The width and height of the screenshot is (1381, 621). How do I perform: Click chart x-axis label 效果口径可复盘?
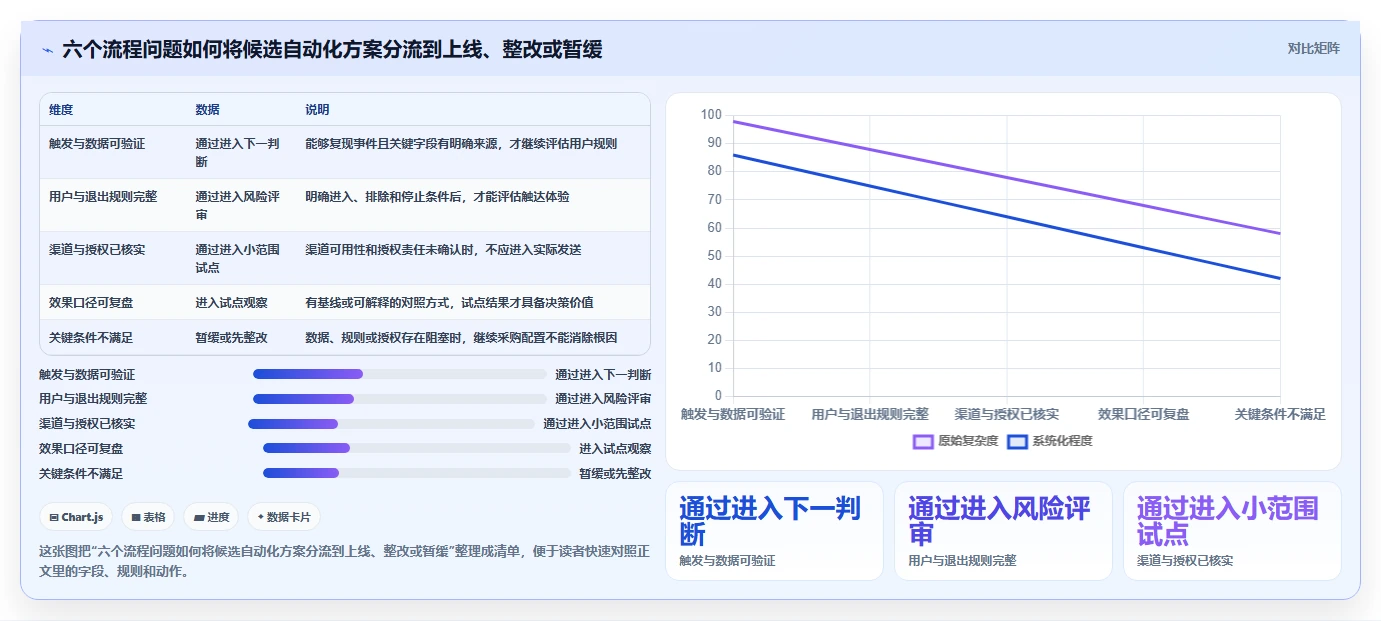tap(1144, 414)
